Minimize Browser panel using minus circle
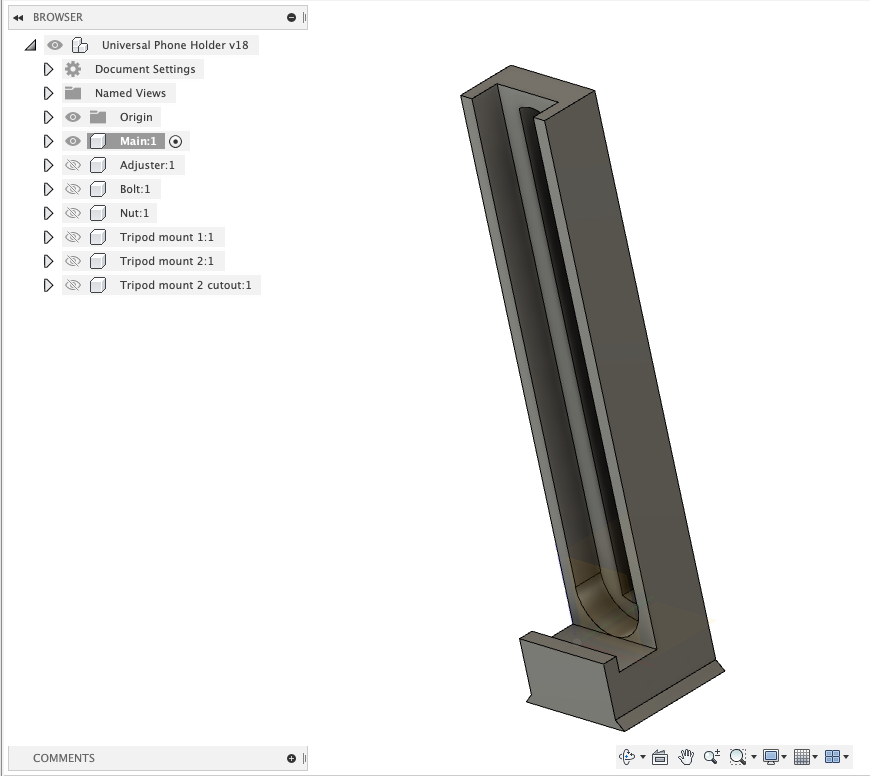This screenshot has height=776, width=870. 291,18
